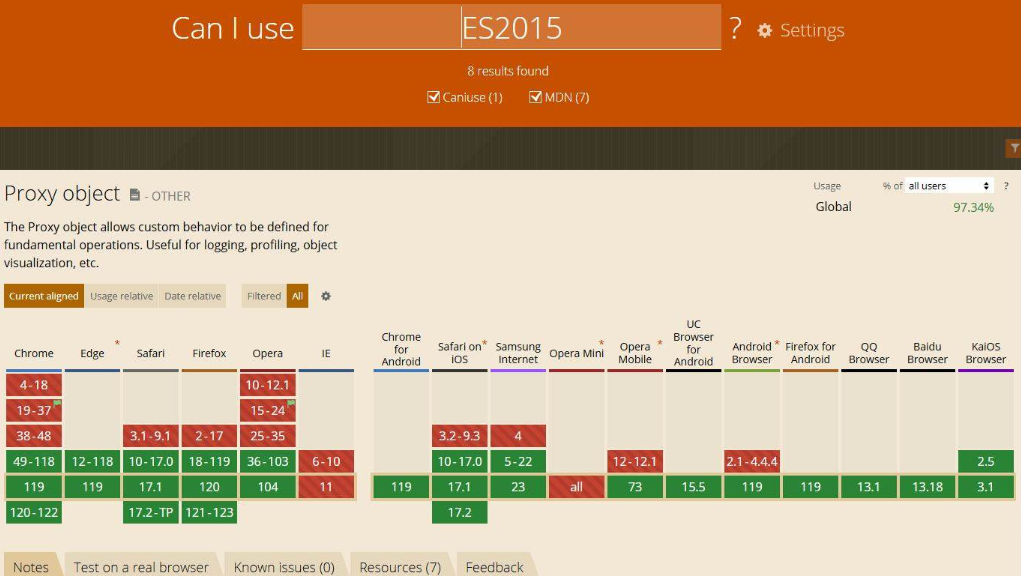The height and width of the screenshot is (576, 1021).
Task: Click the filter funnel icon
Action: coord(1012,149)
